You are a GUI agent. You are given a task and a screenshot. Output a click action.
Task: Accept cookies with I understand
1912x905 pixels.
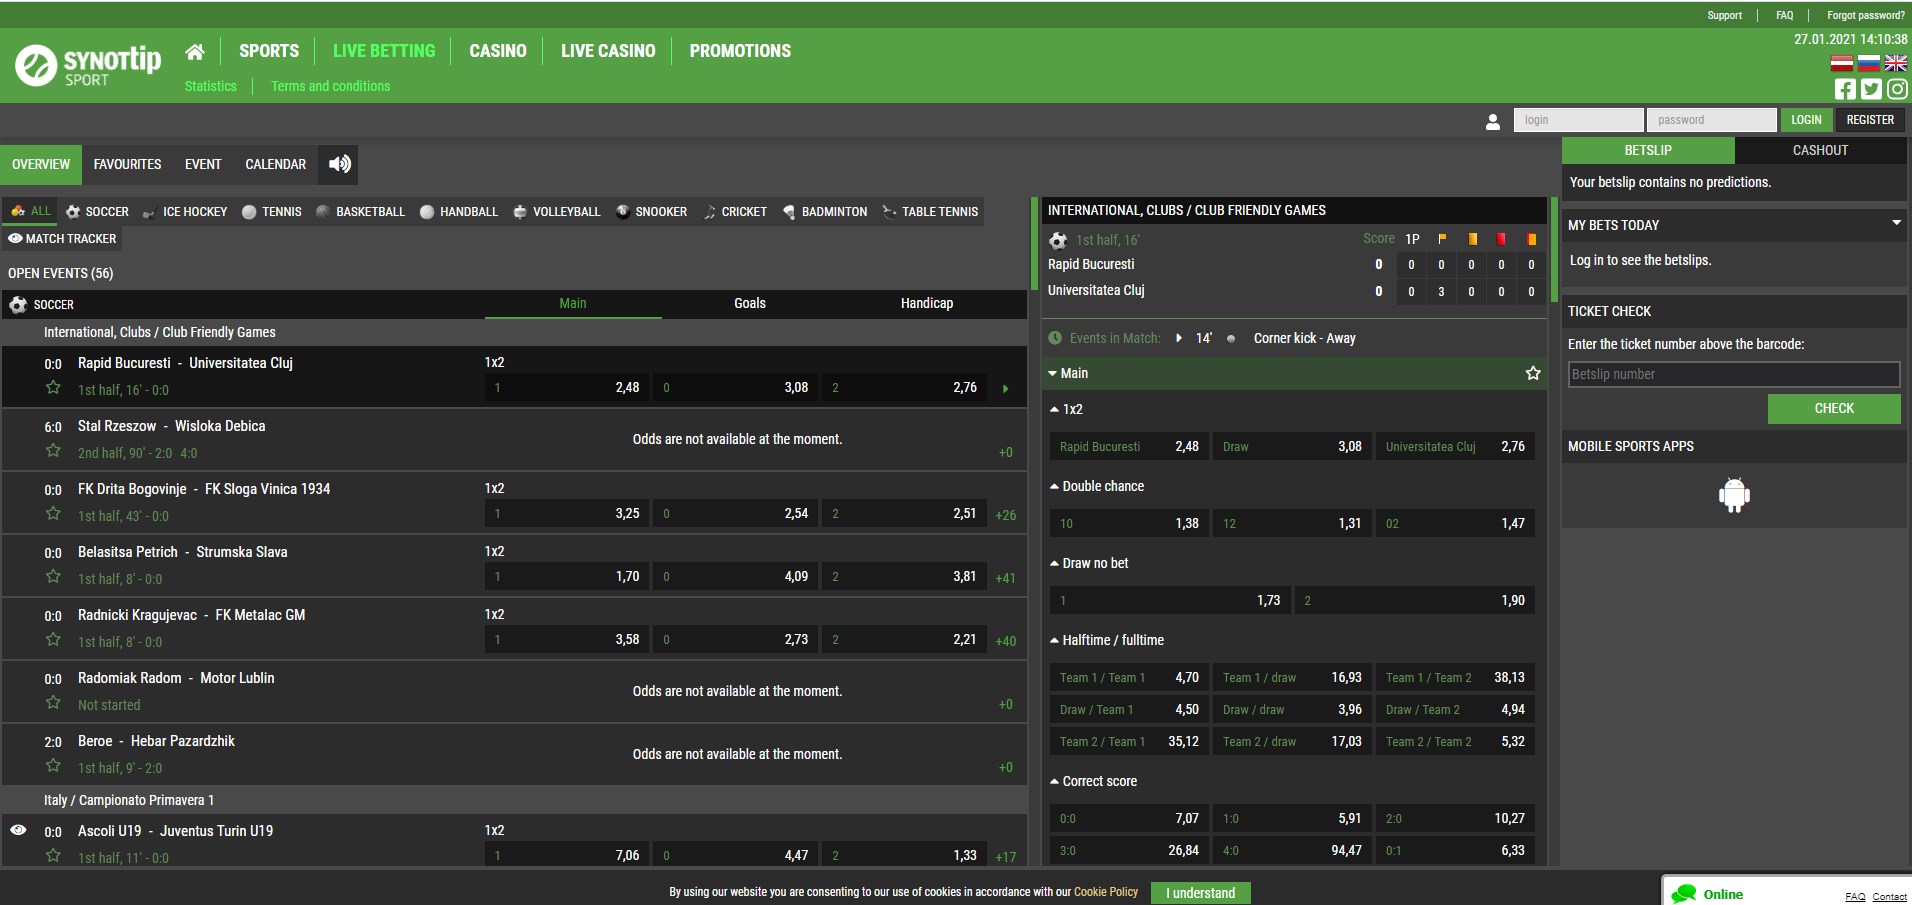[x=1200, y=893]
